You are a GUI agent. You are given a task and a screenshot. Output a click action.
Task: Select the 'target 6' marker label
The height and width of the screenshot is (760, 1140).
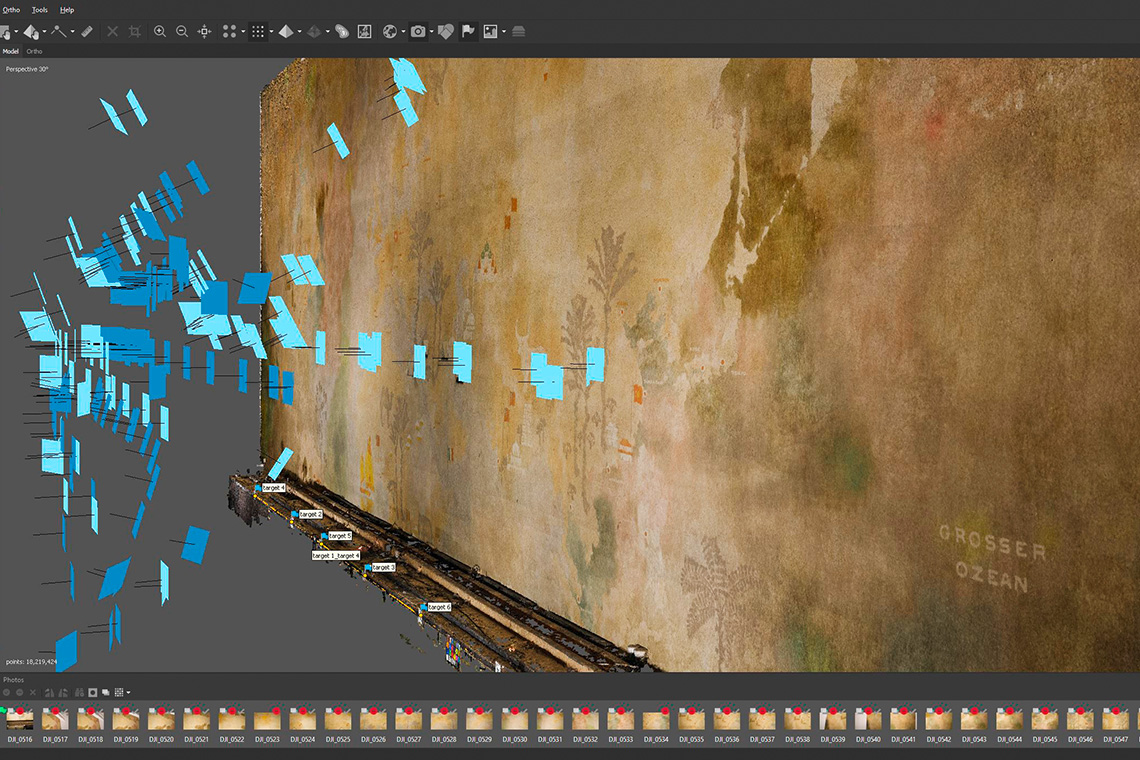(x=439, y=607)
